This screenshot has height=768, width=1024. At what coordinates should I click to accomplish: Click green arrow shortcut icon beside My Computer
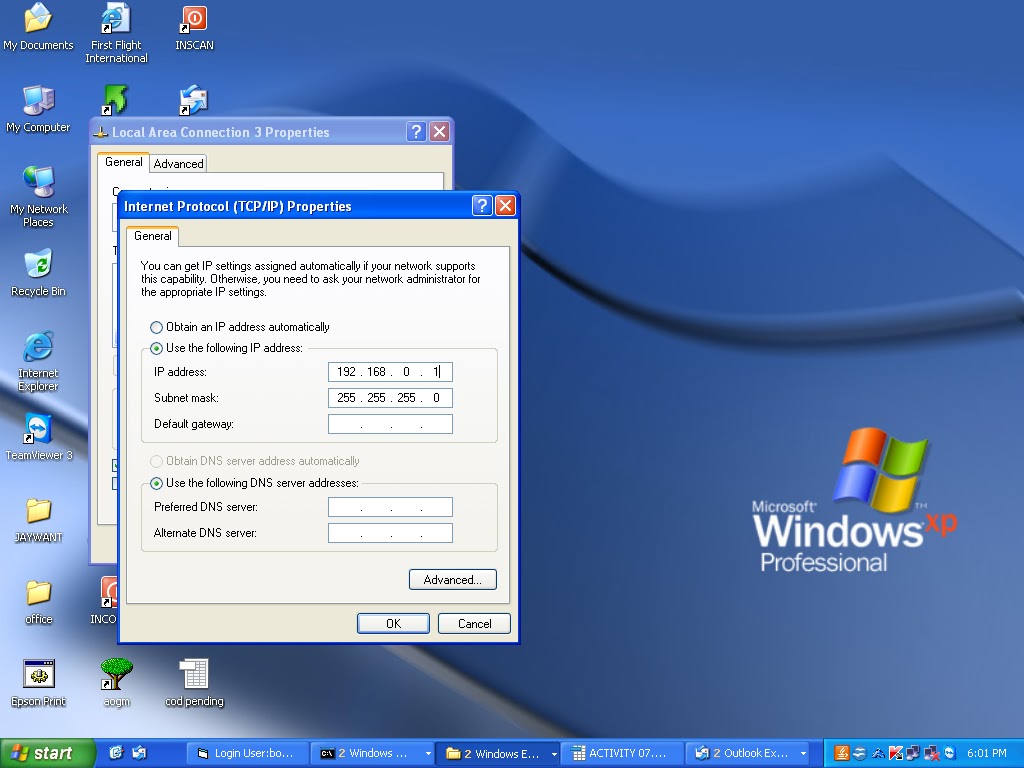pos(116,99)
